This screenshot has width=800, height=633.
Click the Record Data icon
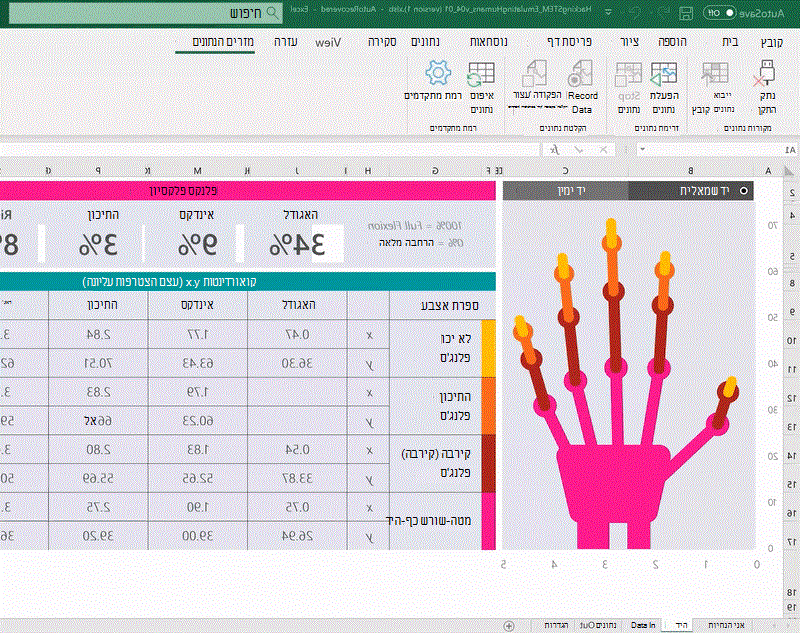coord(581,73)
